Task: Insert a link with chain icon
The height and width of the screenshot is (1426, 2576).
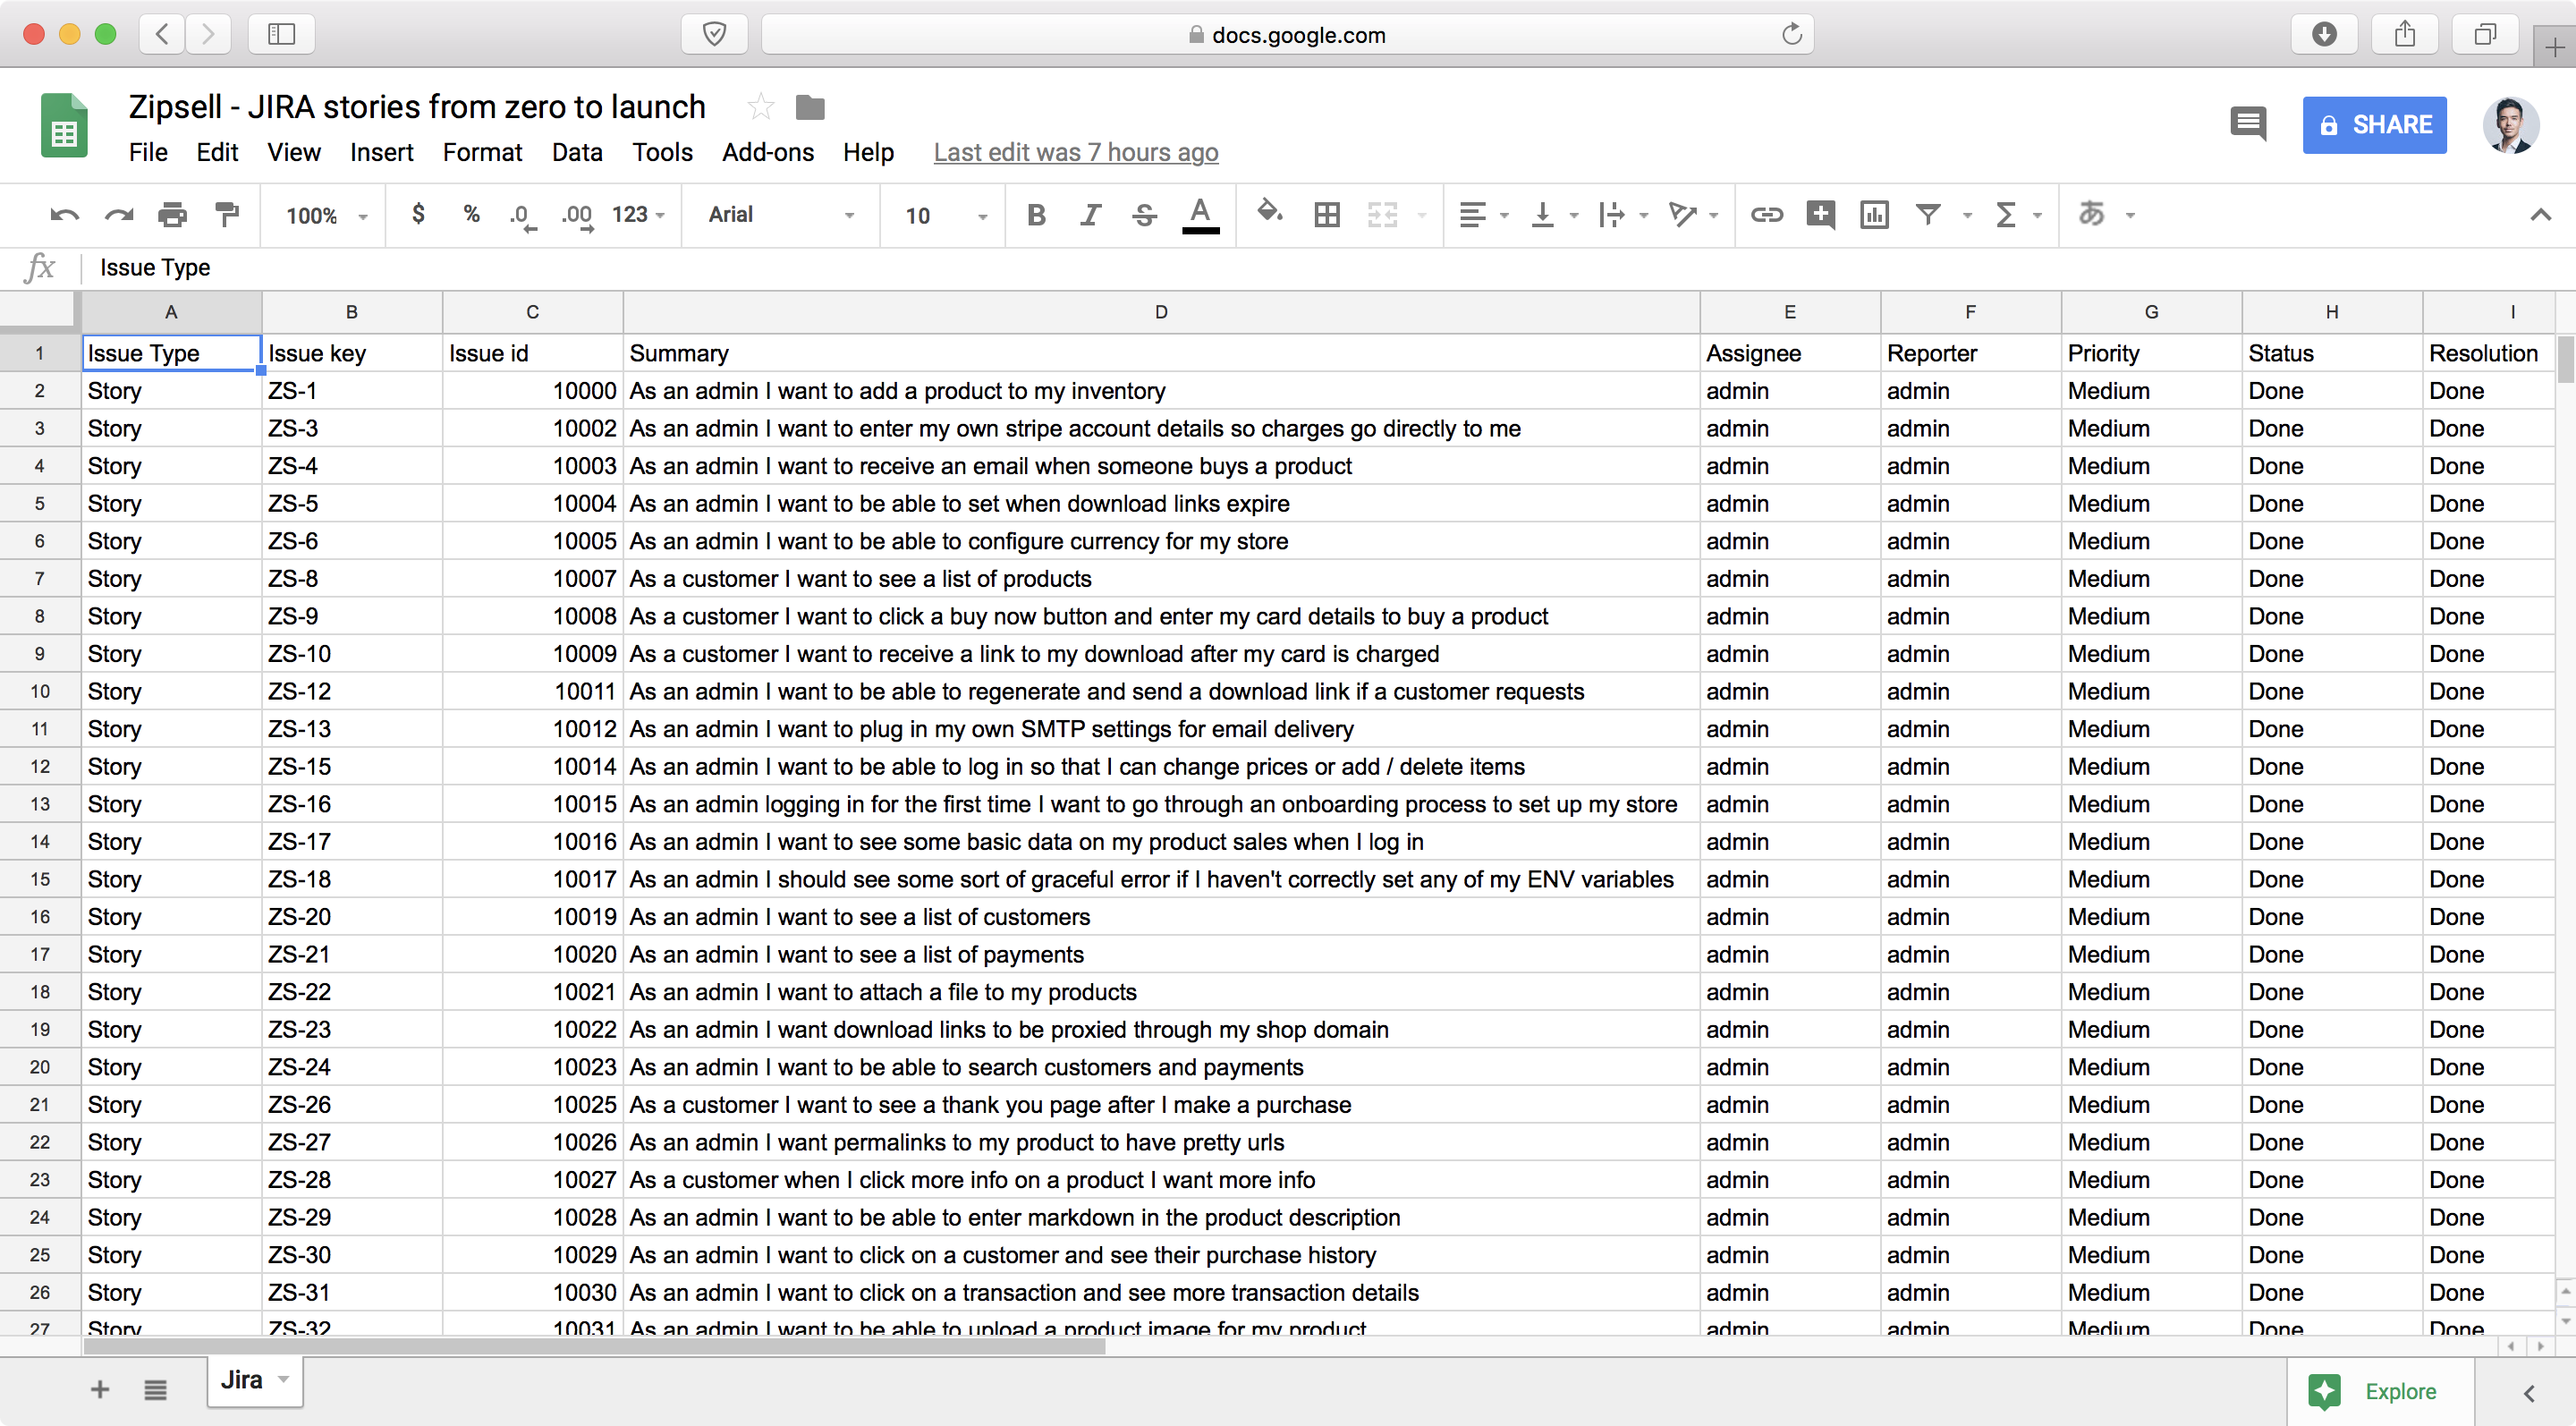Action: point(1766,214)
